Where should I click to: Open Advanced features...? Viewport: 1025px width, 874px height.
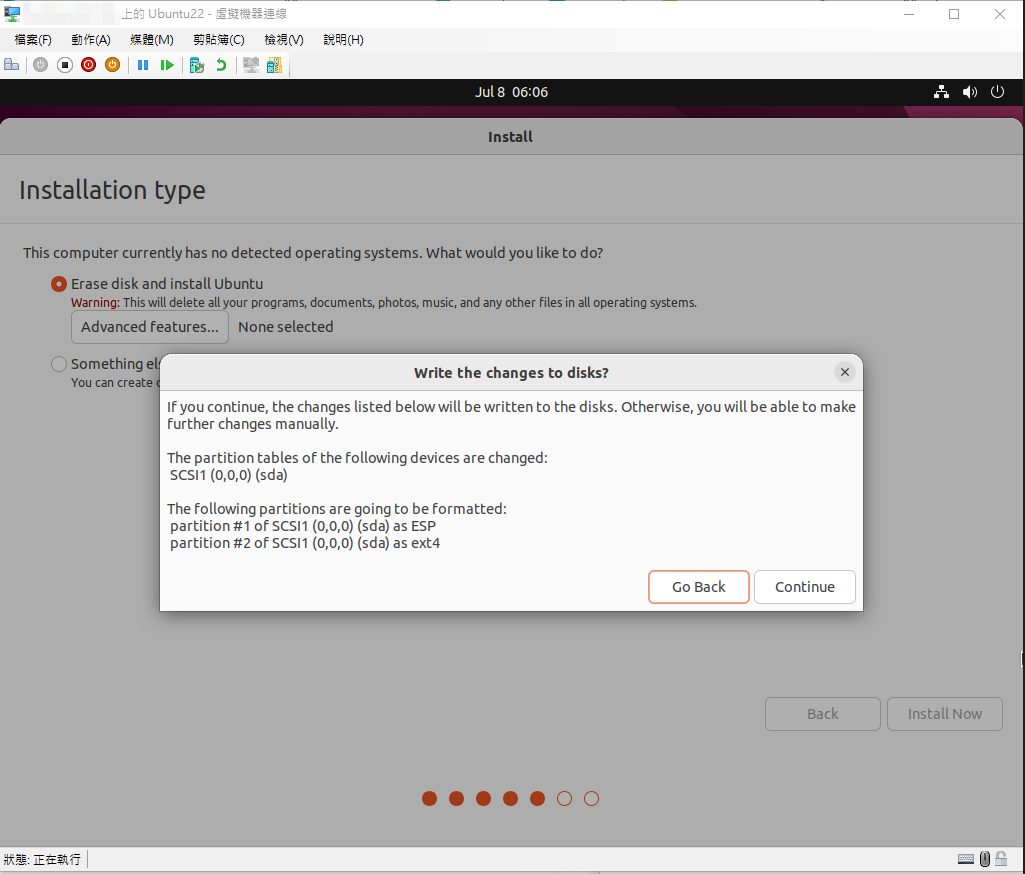[150, 327]
